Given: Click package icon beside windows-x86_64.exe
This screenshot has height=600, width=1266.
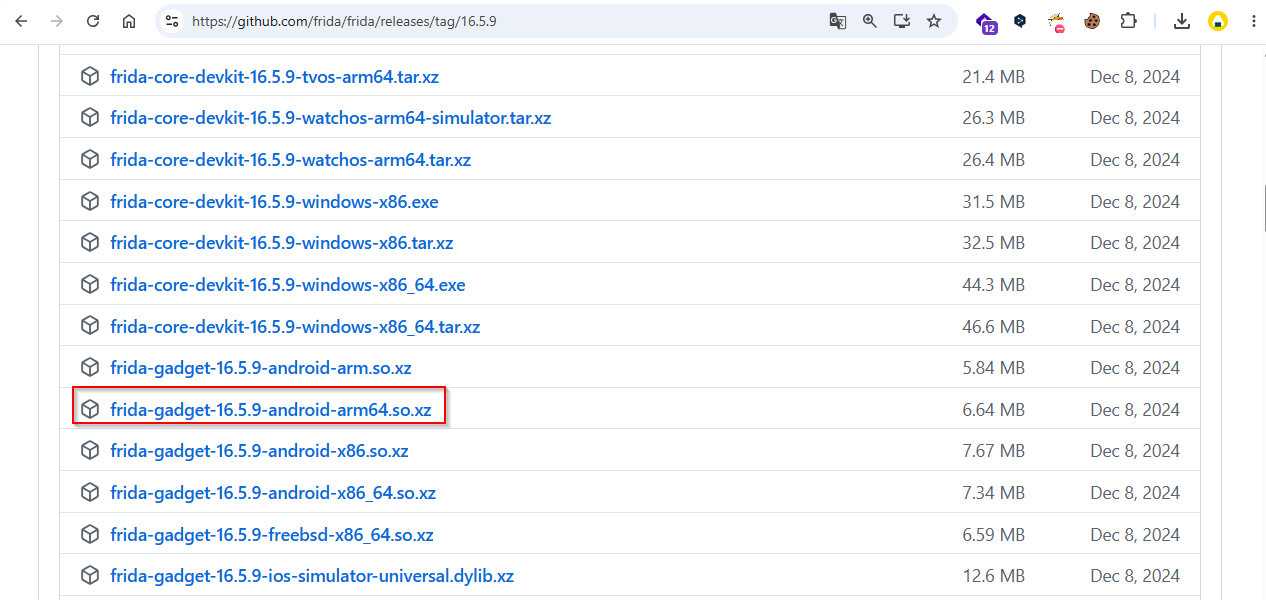Looking at the screenshot, I should pos(90,285).
